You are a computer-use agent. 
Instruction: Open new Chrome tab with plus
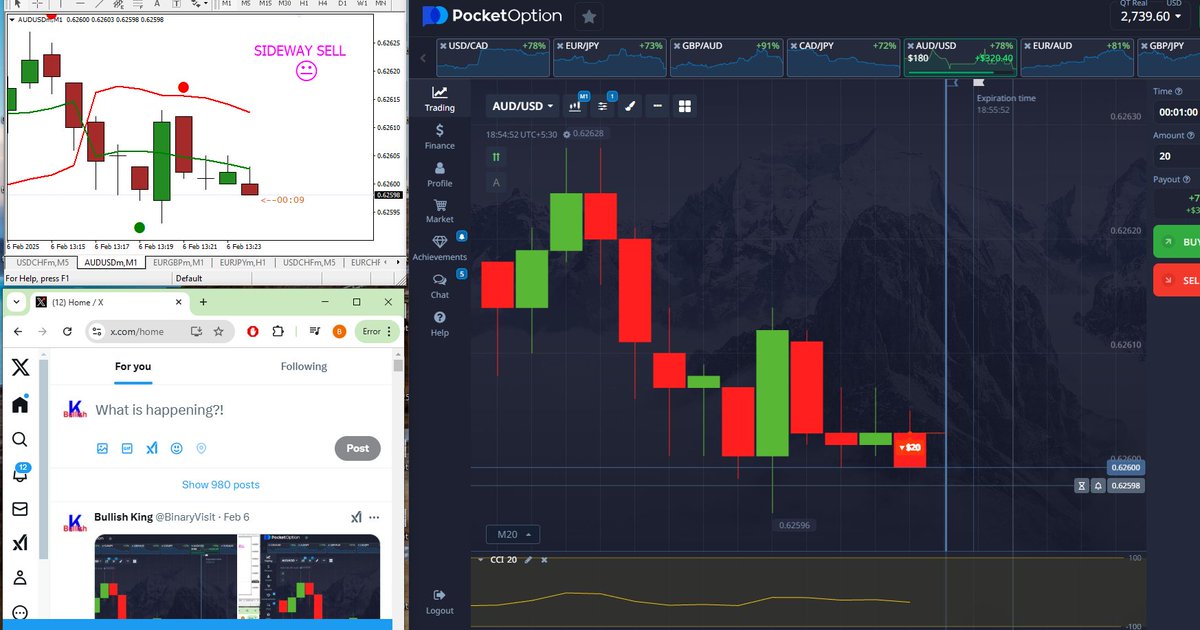(x=203, y=302)
